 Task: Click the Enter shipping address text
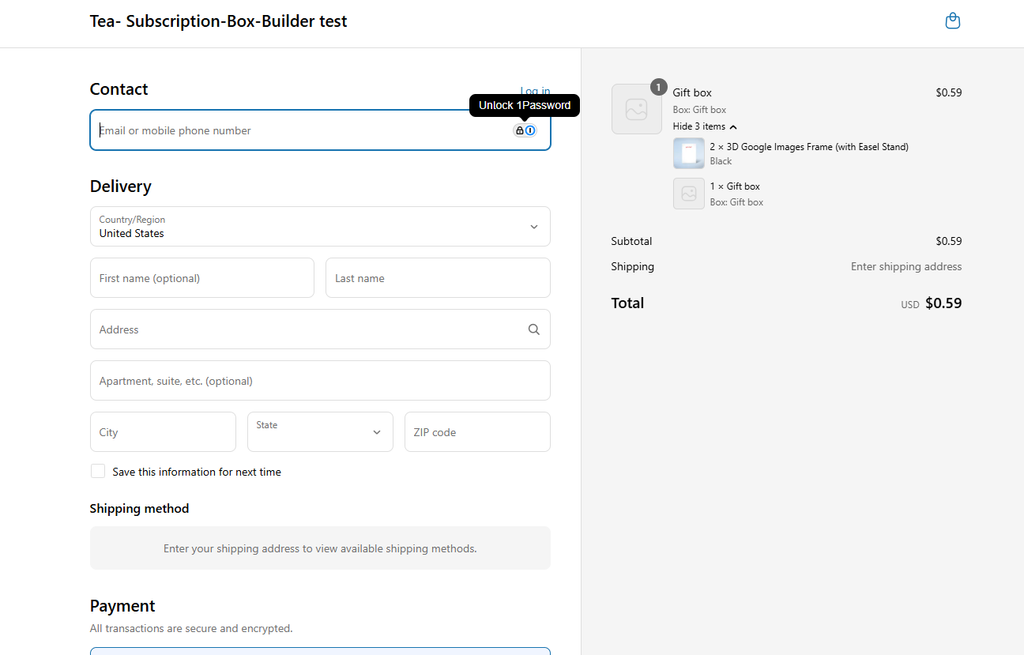click(x=906, y=266)
